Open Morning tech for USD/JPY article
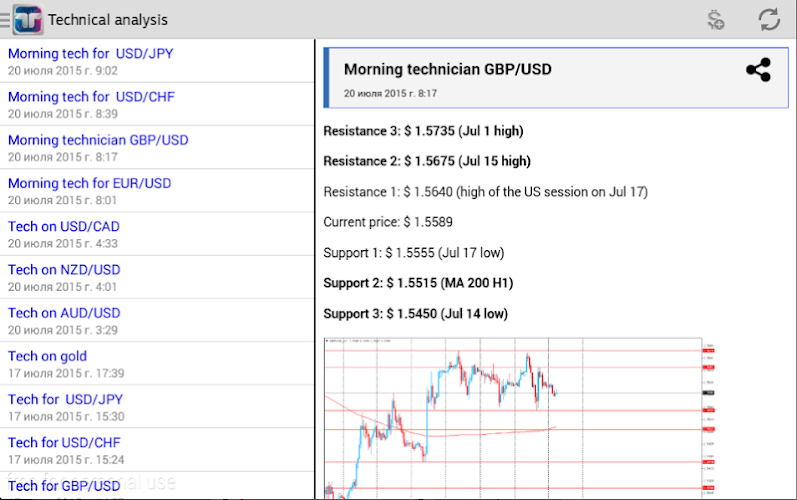Viewport: 797px width, 500px height. point(157,60)
